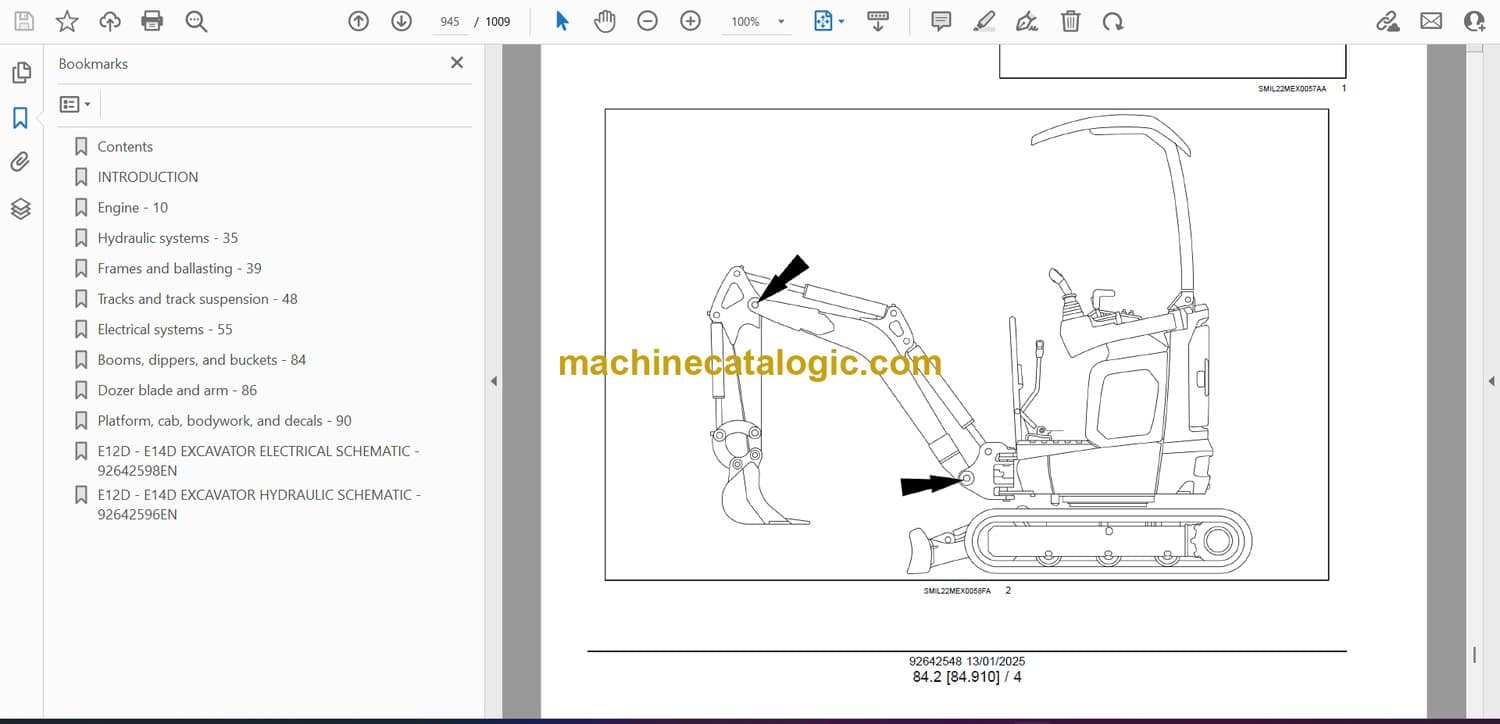Go to next page arrow
This screenshot has height=724, width=1500.
click(401, 21)
